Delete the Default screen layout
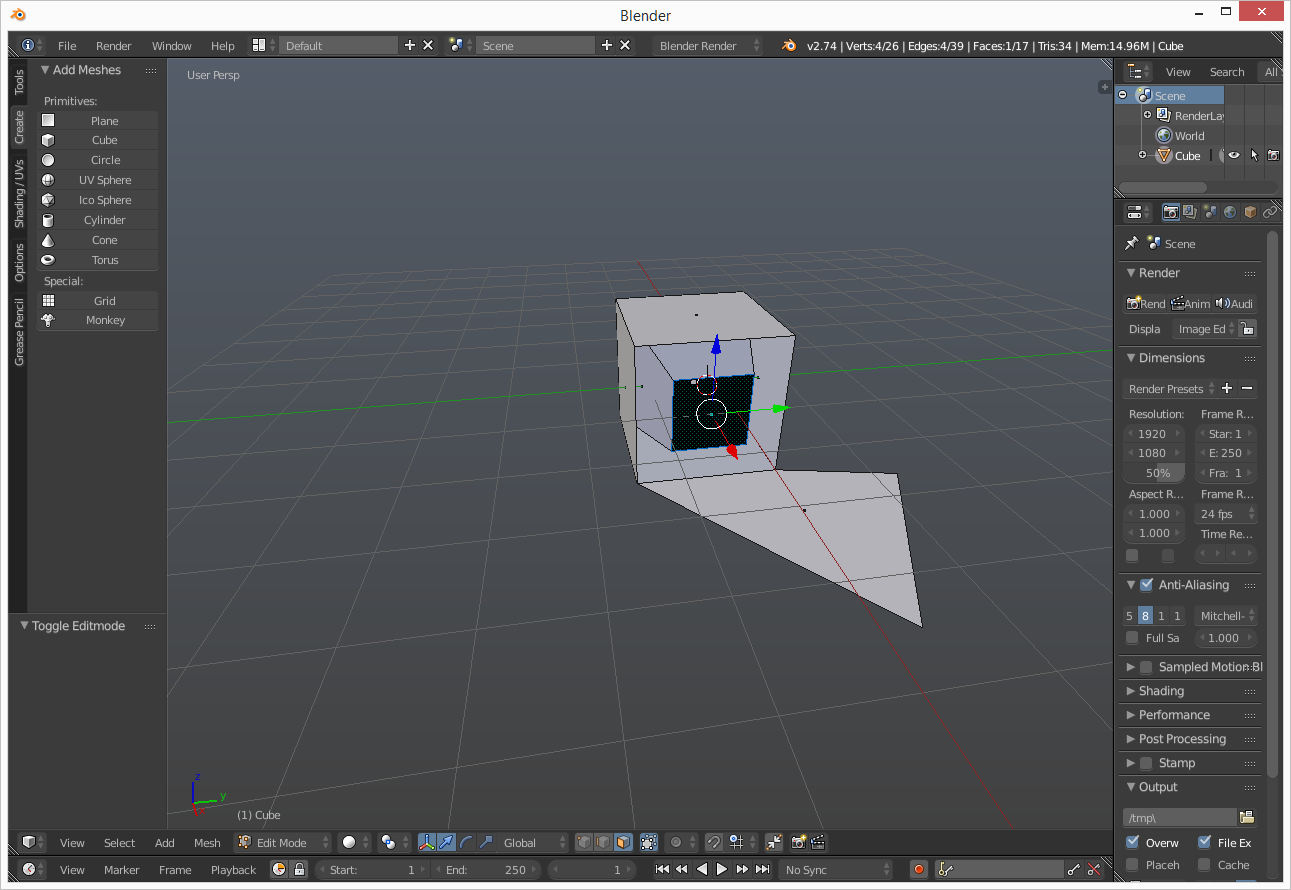The width and height of the screenshot is (1291, 890). [428, 45]
